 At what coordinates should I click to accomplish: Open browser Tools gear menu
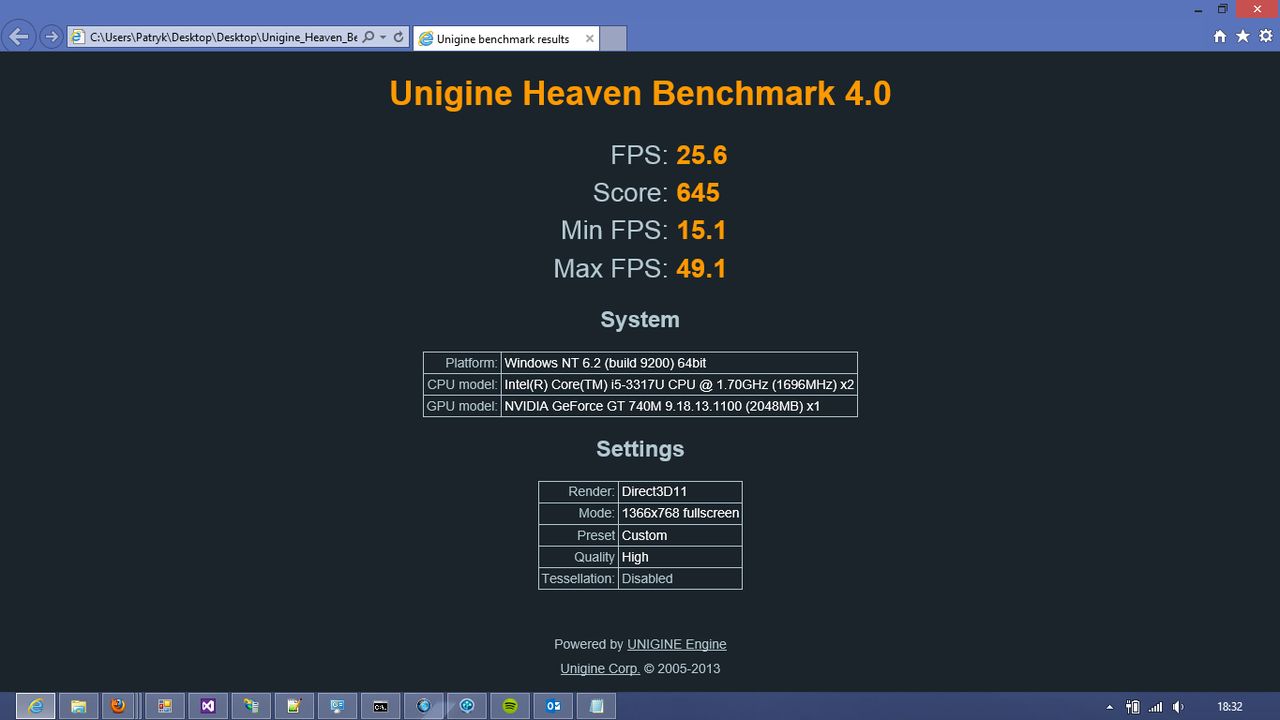tap(1265, 36)
